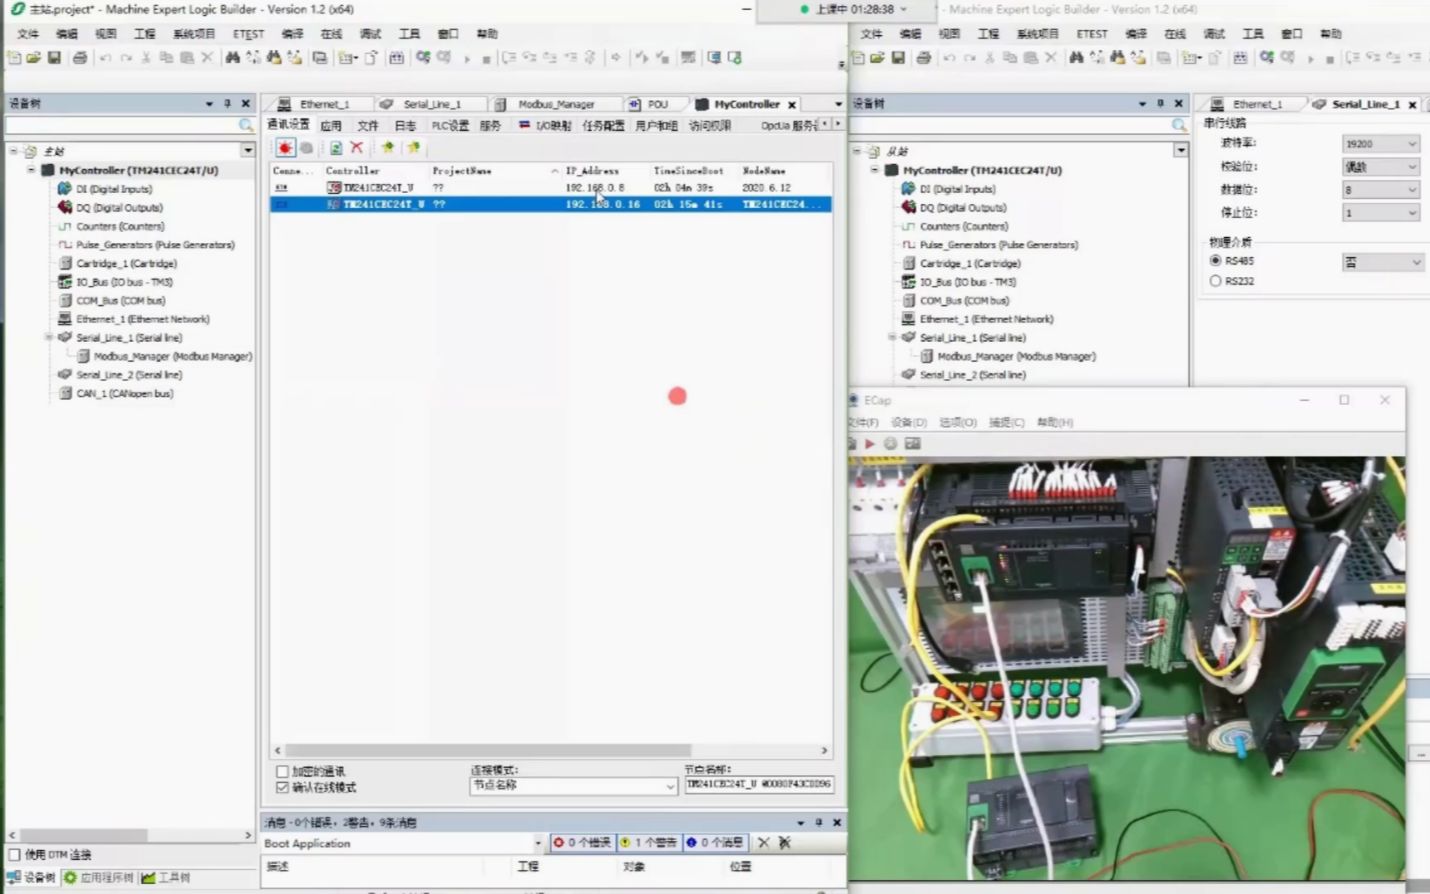Viewport: 1430px width, 894px height.
Task: Click clear all messages icon in message panel
Action: point(785,843)
